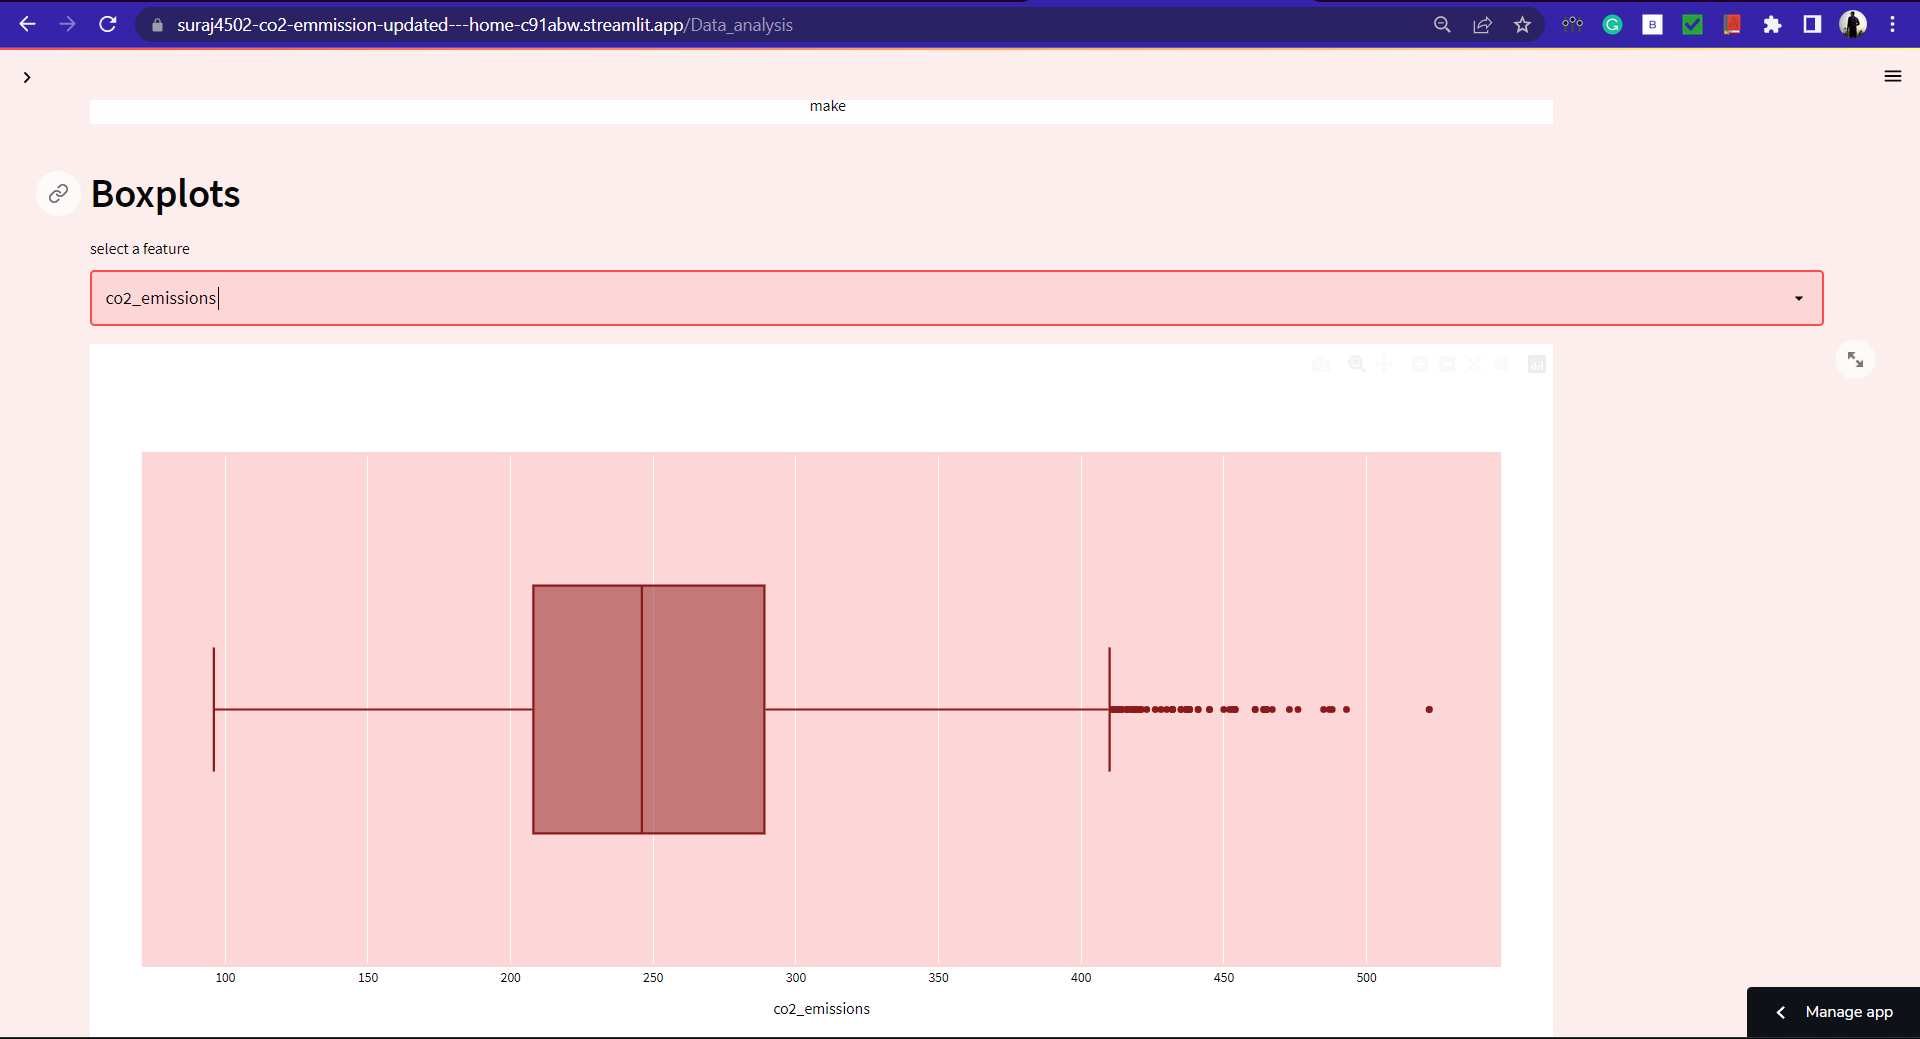Screen dimensions: 1920x1039
Task: Go back to the previous page
Action: click(27, 24)
